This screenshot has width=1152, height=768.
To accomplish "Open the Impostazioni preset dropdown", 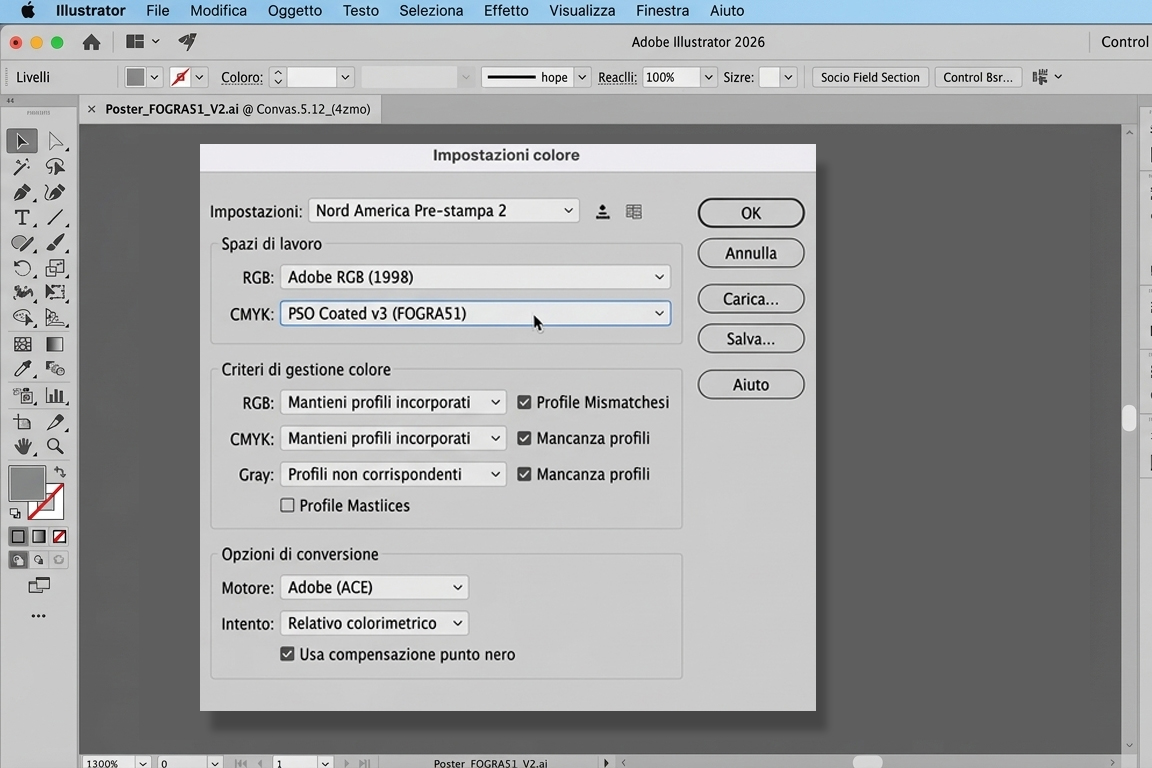I will tap(444, 211).
